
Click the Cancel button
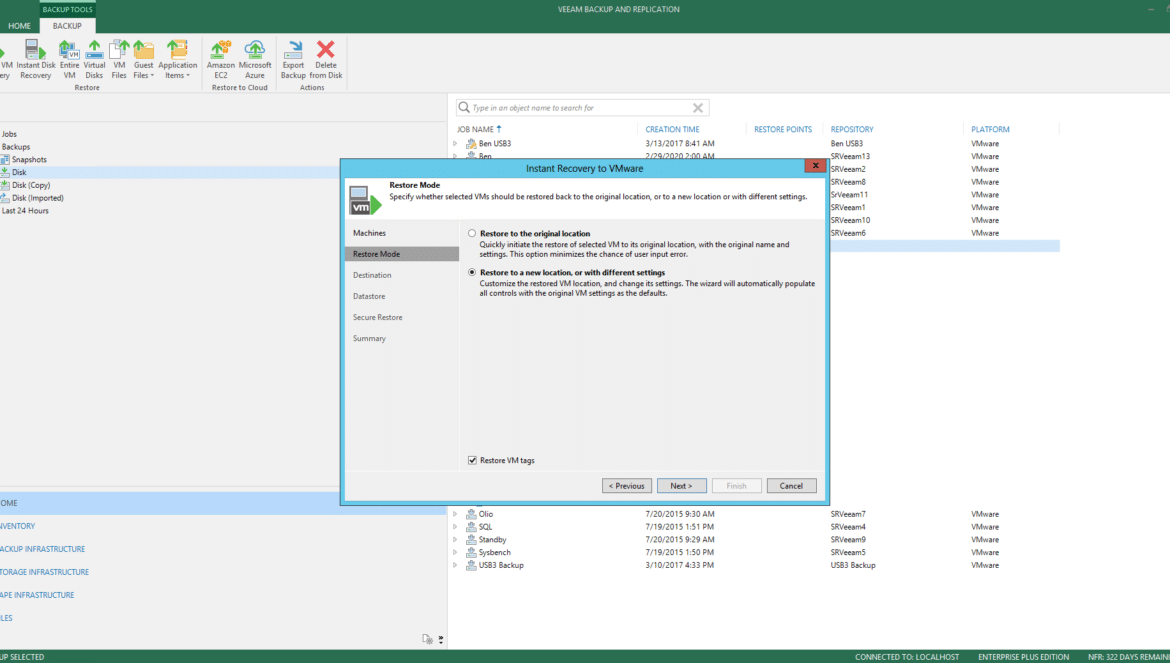click(791, 486)
